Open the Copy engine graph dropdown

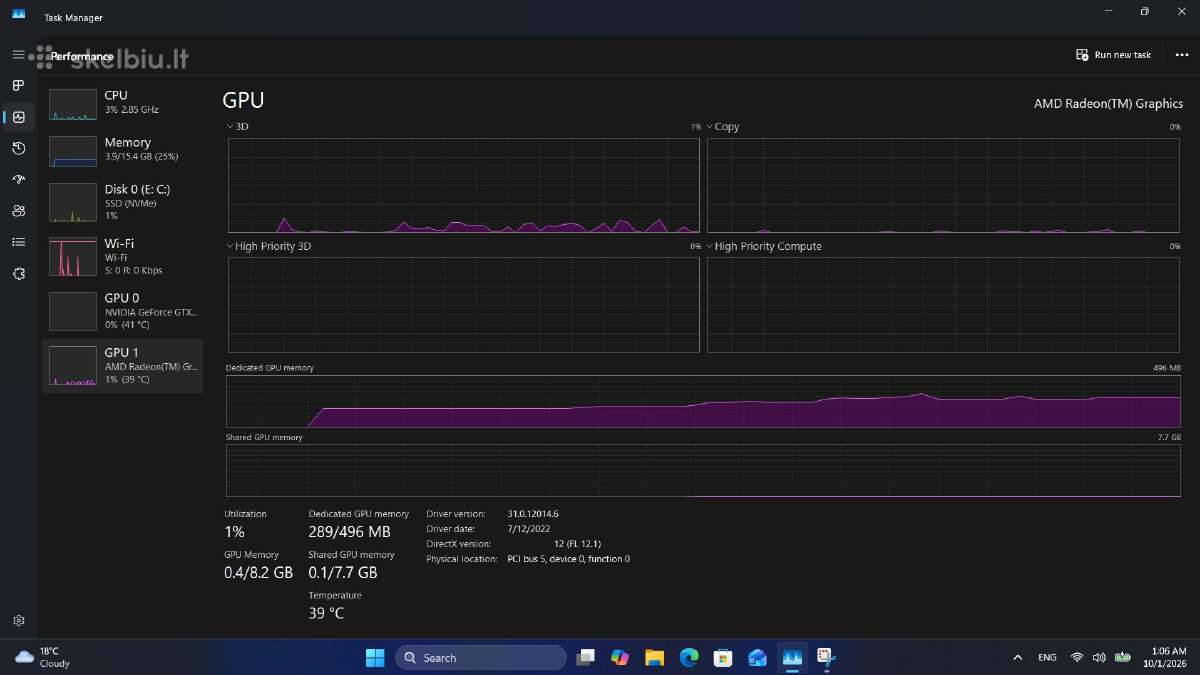coord(722,127)
